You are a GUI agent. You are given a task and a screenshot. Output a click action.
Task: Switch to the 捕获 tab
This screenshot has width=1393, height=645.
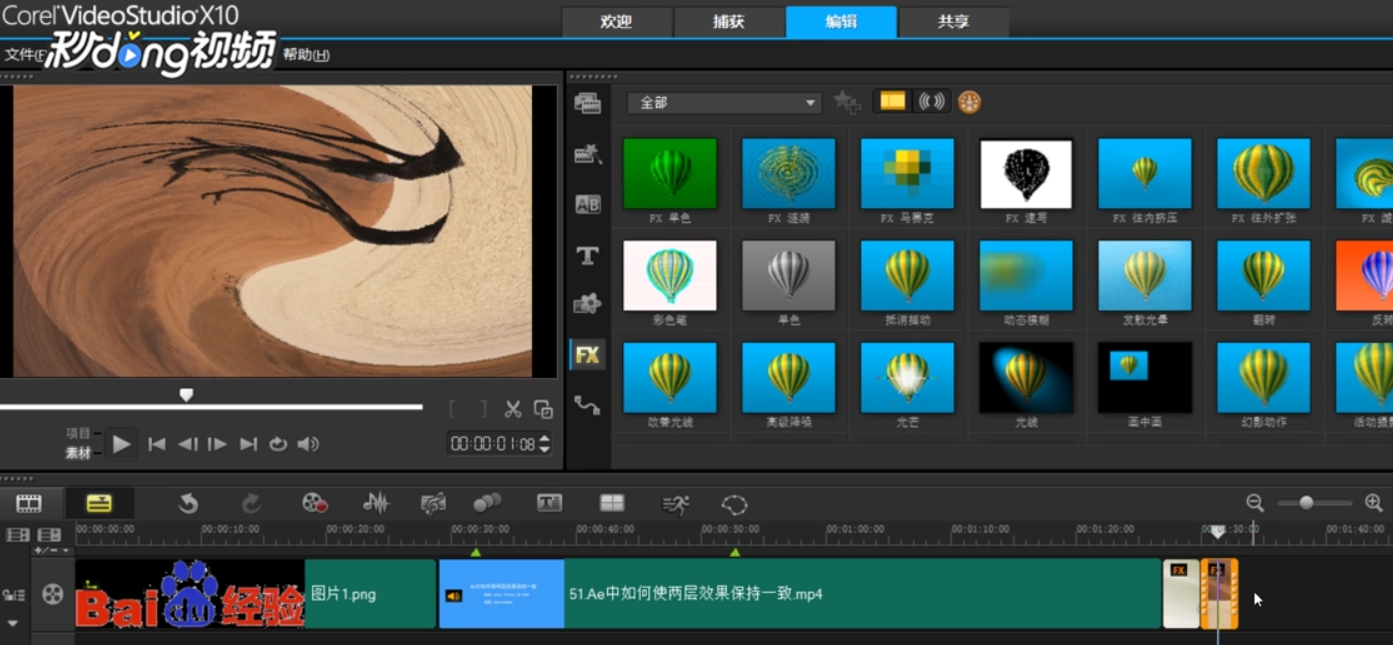729,21
